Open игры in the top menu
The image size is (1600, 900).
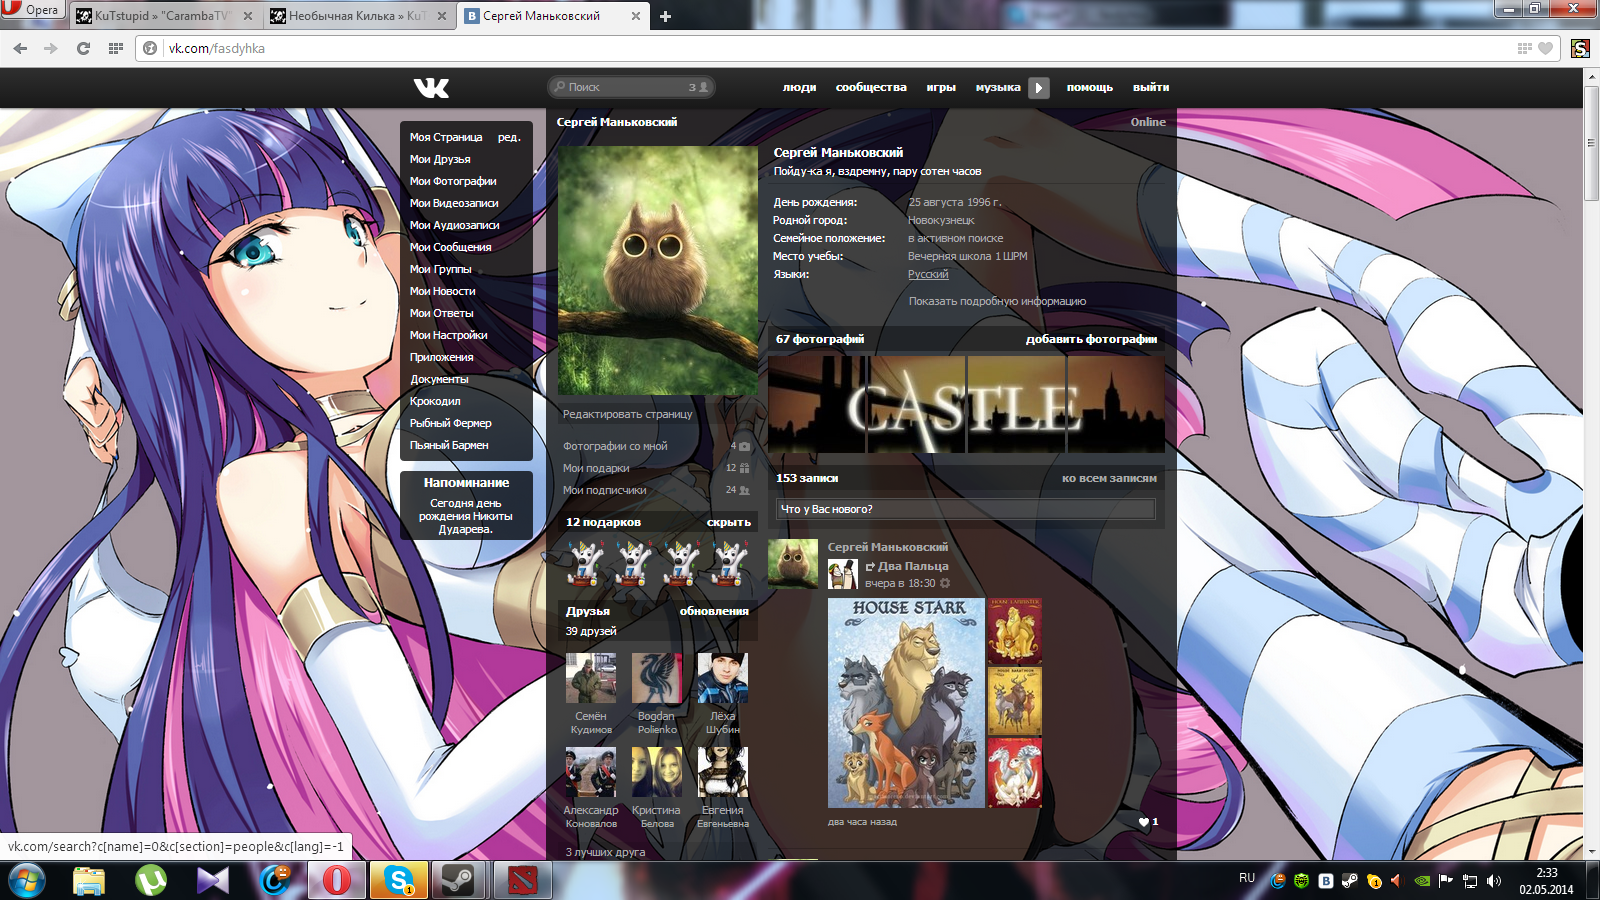[x=941, y=87]
